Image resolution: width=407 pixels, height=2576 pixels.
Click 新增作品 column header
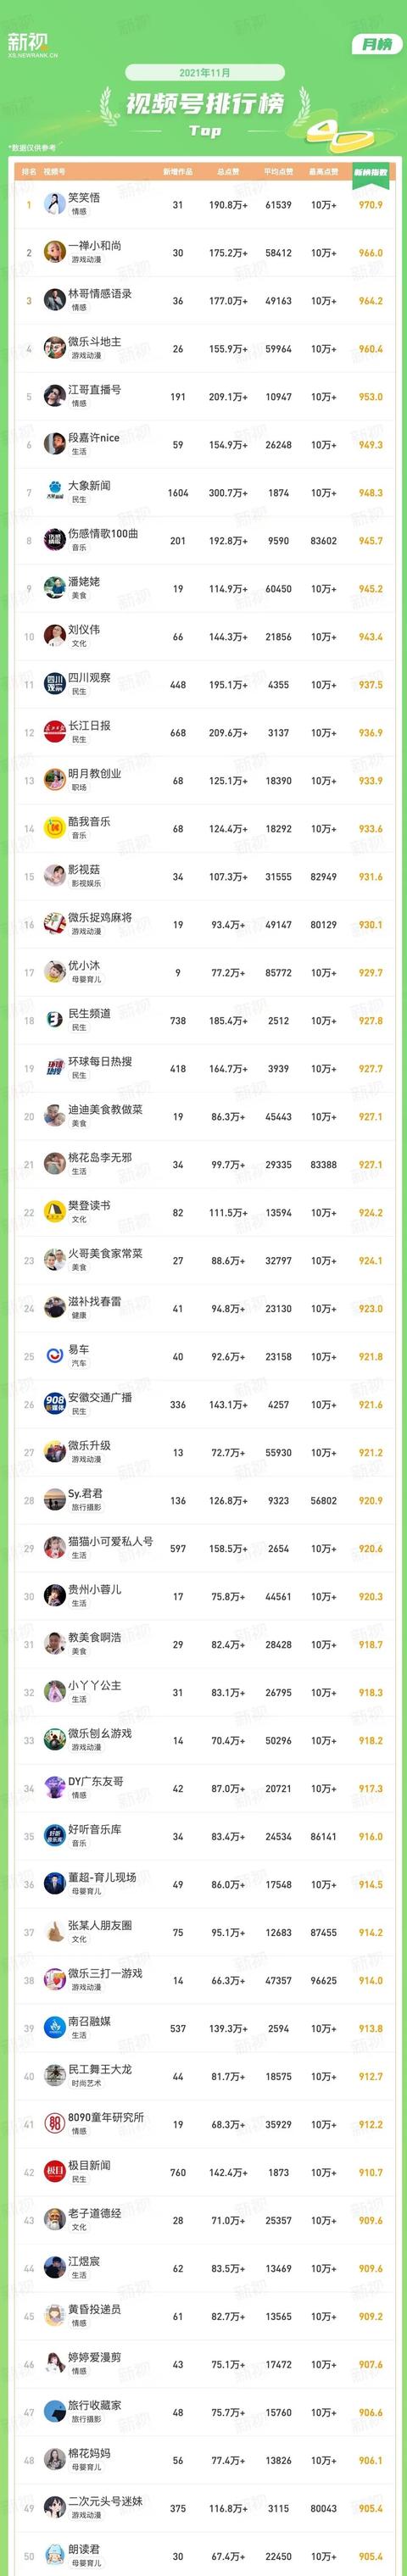178,172
